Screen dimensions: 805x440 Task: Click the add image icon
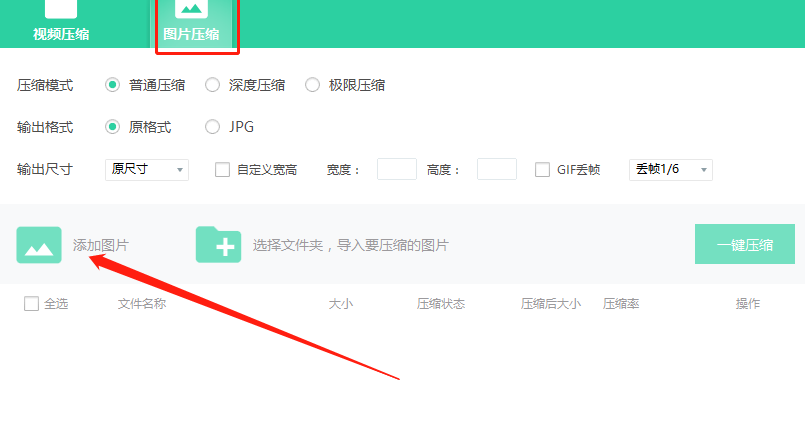(39, 245)
